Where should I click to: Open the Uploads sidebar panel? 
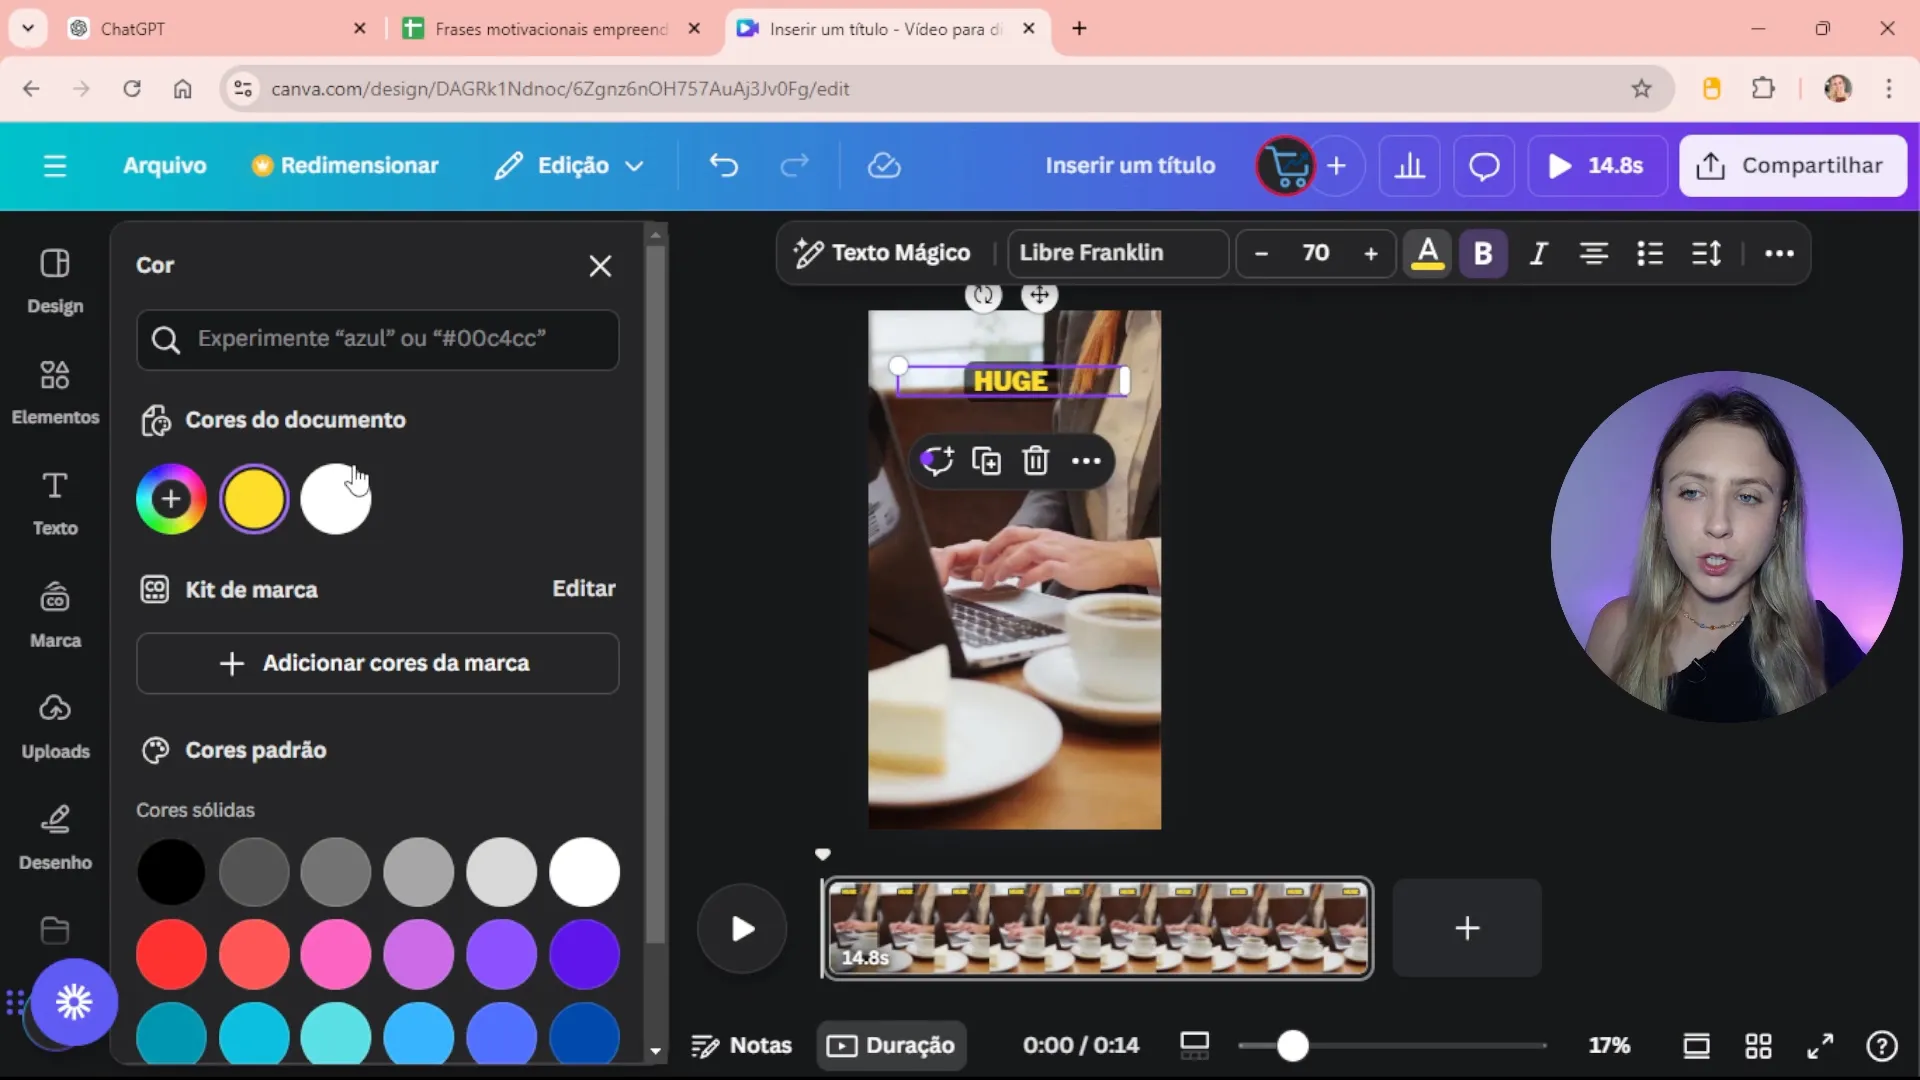click(55, 725)
